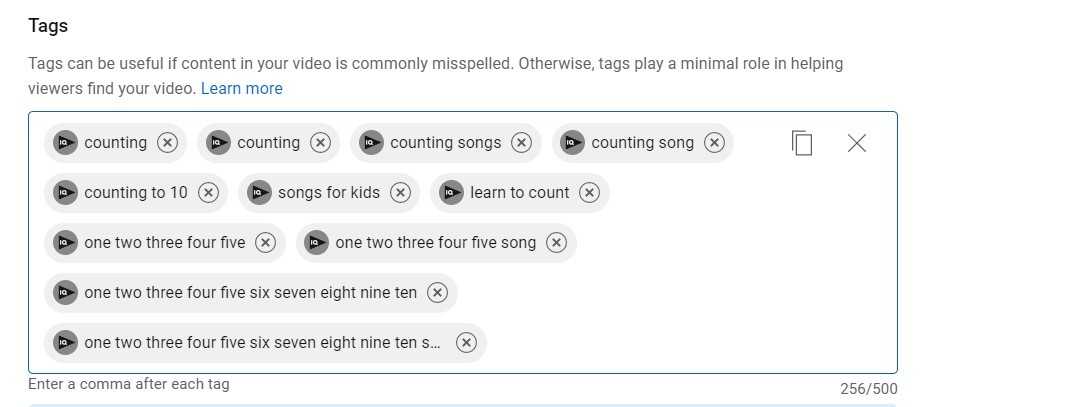Click the channel icon on "counting songs" tag
Screen dimensions: 1065x407
(371, 143)
